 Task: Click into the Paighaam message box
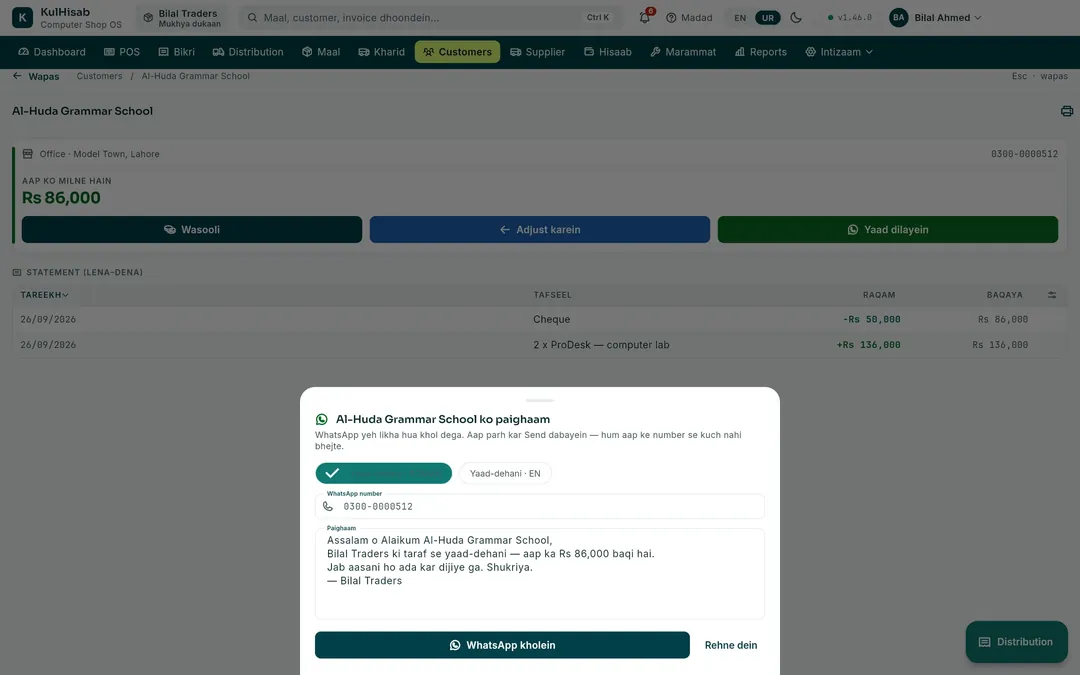(539, 574)
